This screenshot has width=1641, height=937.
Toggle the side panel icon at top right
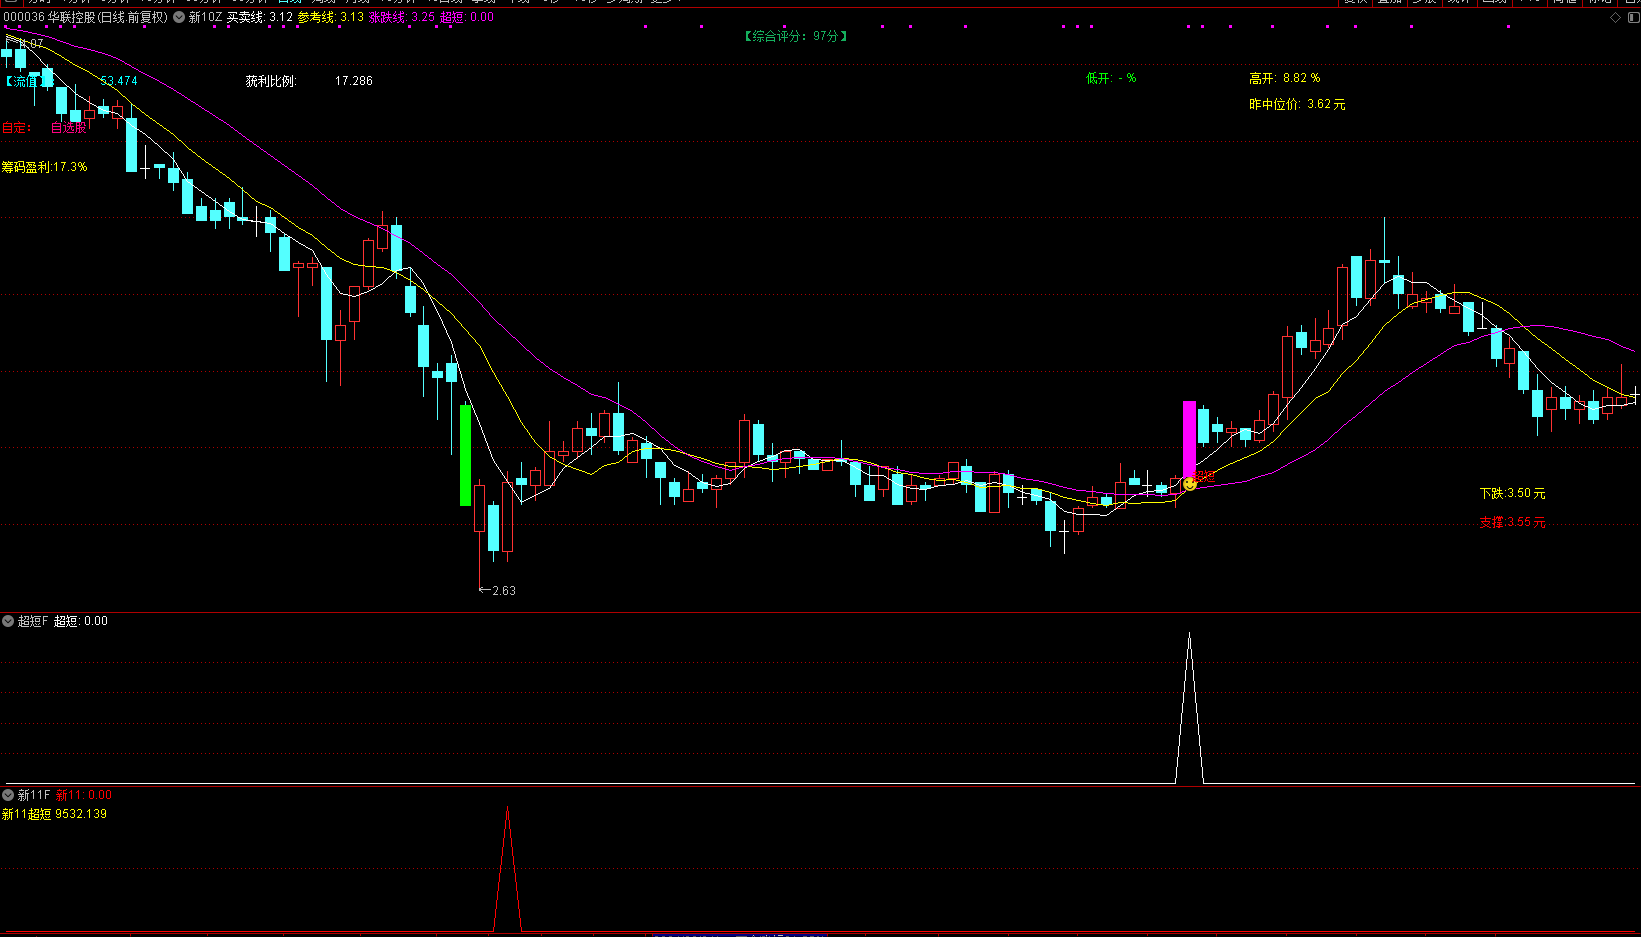[x=1633, y=17]
